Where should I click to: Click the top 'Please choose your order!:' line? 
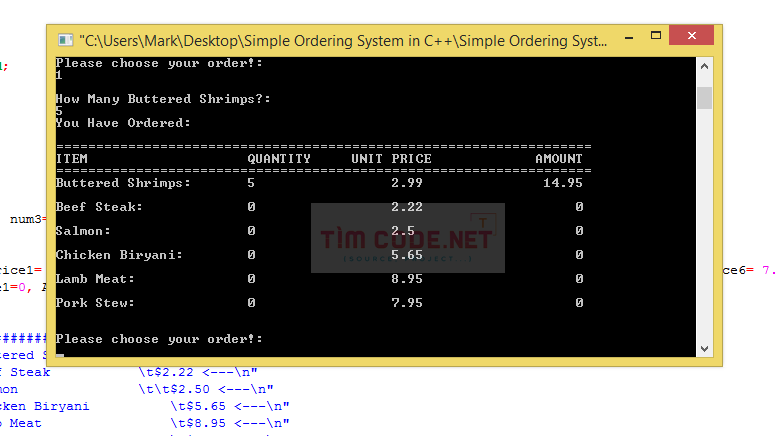tap(159, 63)
